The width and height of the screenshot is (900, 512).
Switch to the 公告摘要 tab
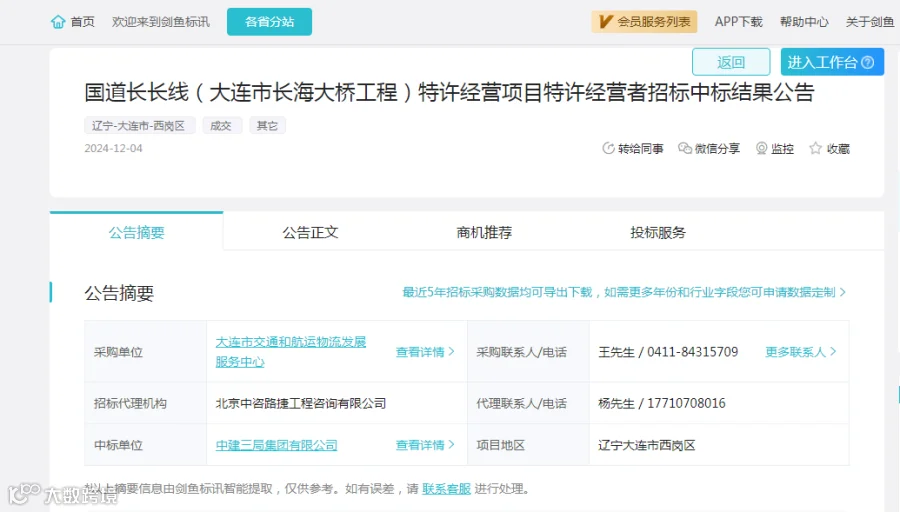(137, 232)
